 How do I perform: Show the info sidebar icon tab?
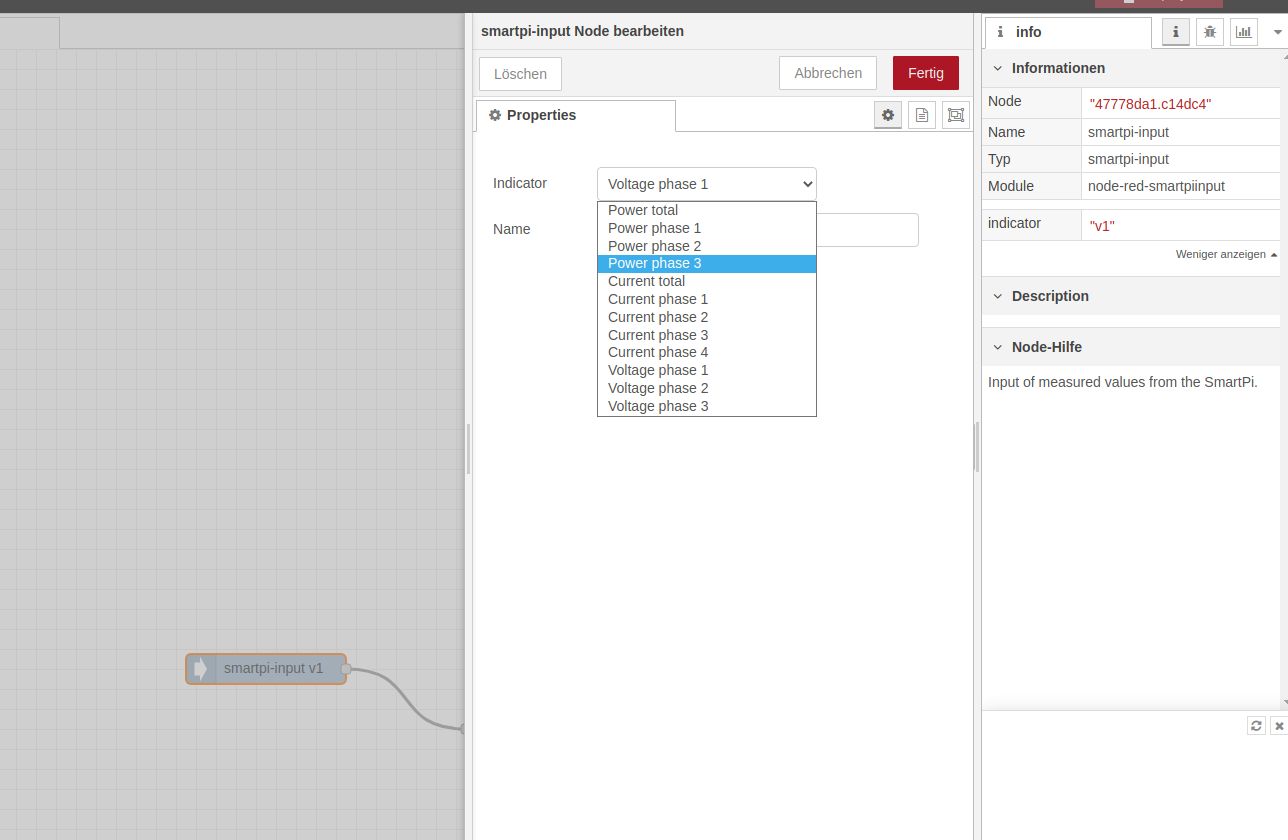(1176, 32)
